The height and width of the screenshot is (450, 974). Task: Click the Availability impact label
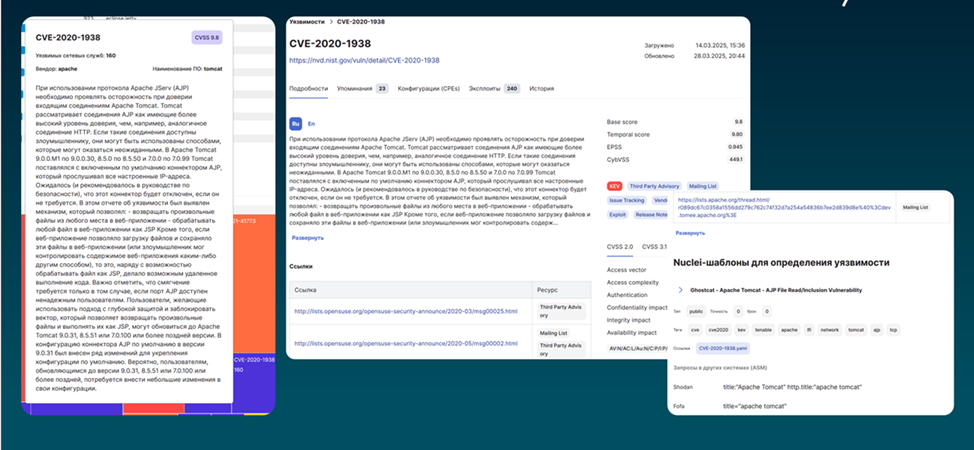tap(632, 331)
